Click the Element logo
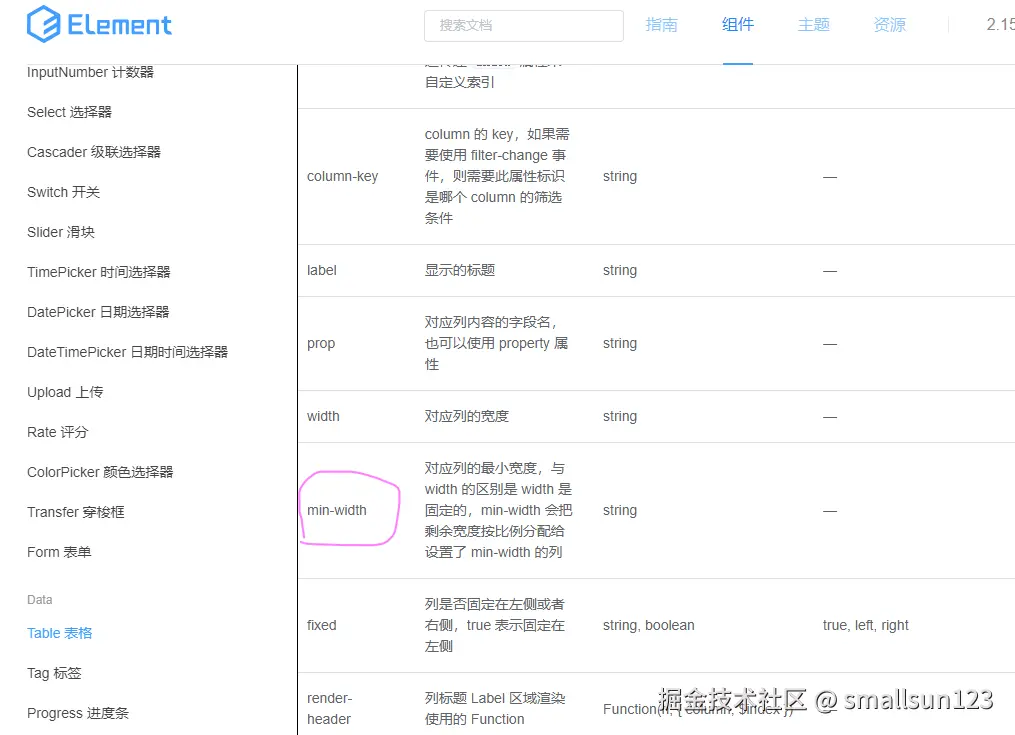The height and width of the screenshot is (735, 1015). point(99,25)
